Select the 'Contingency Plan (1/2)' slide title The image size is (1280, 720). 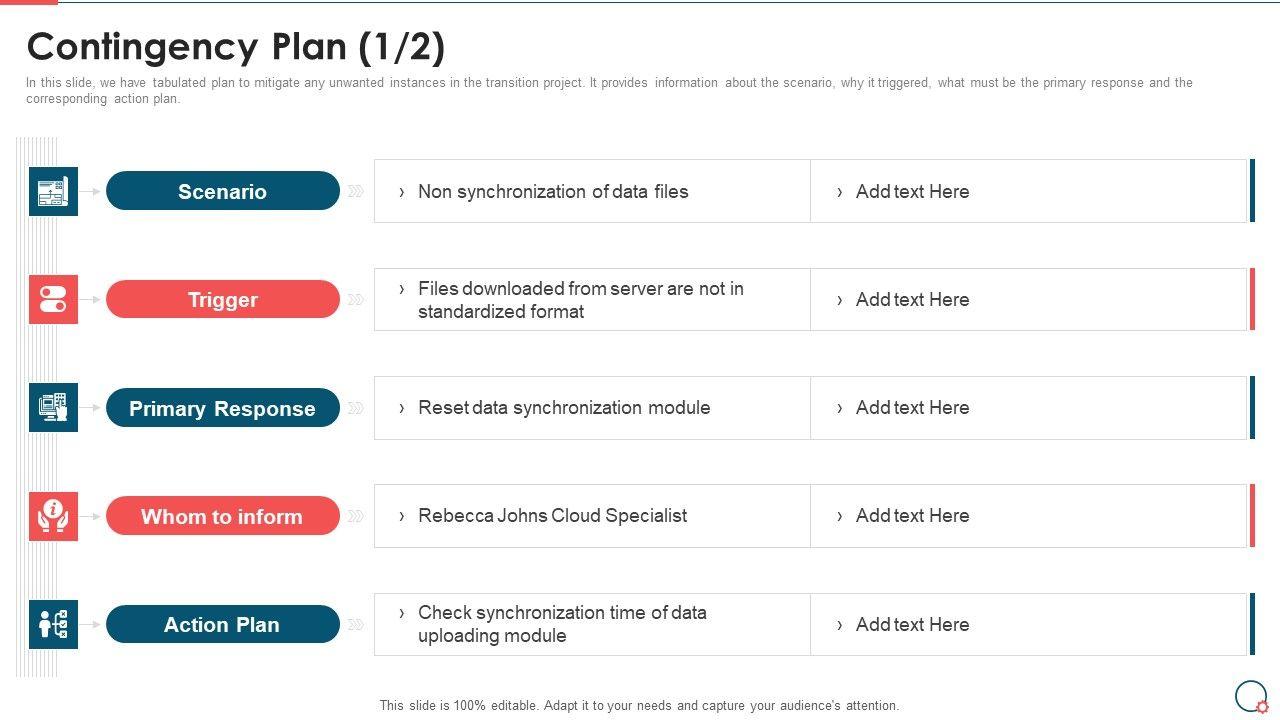pyautogui.click(x=236, y=47)
